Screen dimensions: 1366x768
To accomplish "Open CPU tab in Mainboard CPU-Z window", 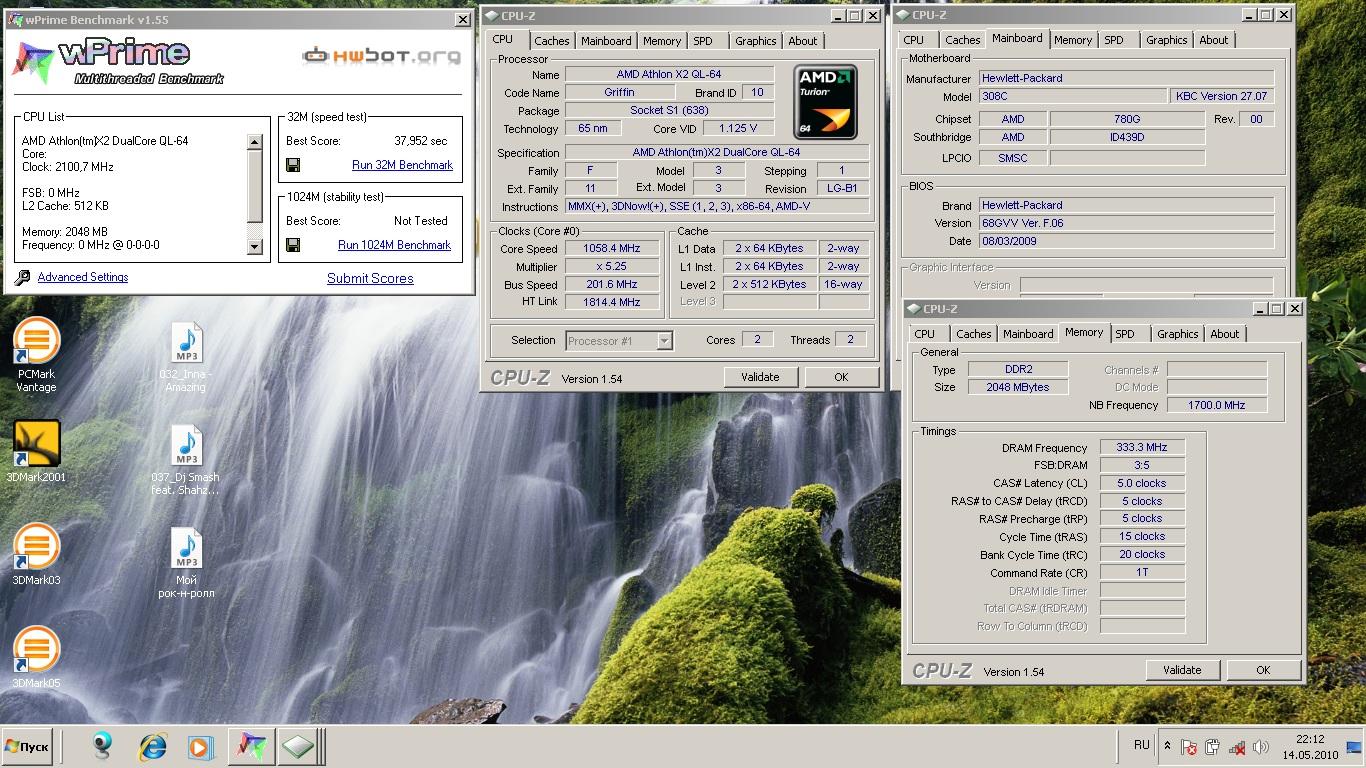I will tap(914, 40).
